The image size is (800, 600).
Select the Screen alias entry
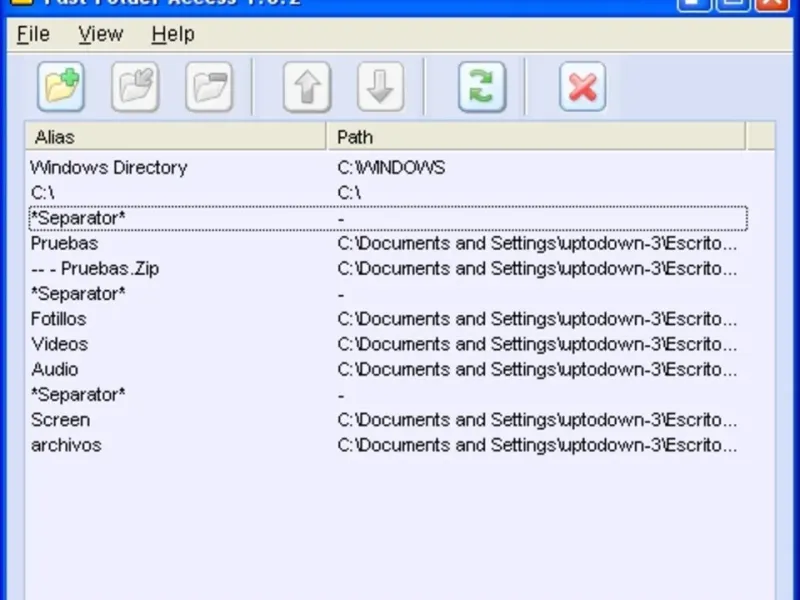61,420
